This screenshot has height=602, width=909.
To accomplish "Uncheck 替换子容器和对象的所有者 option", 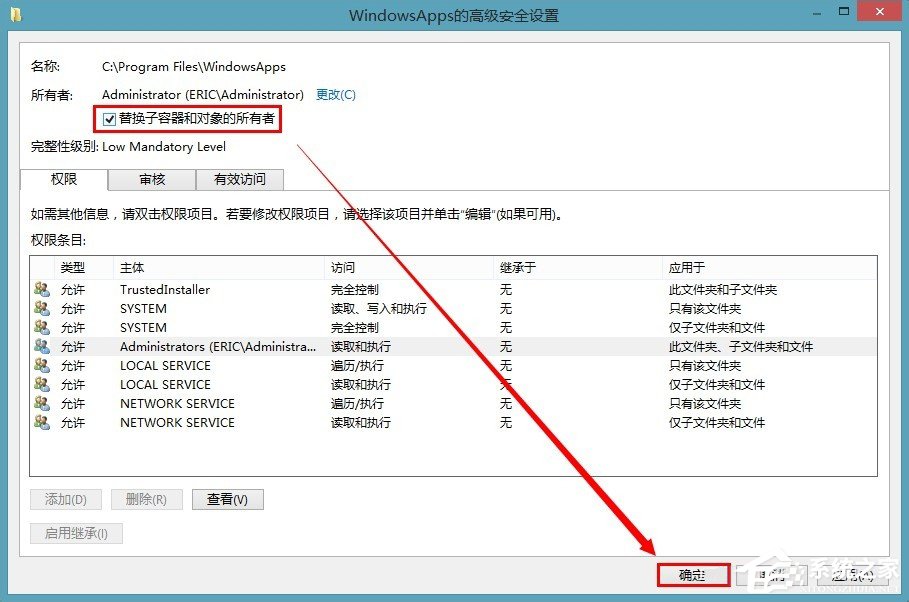I will 108,119.
